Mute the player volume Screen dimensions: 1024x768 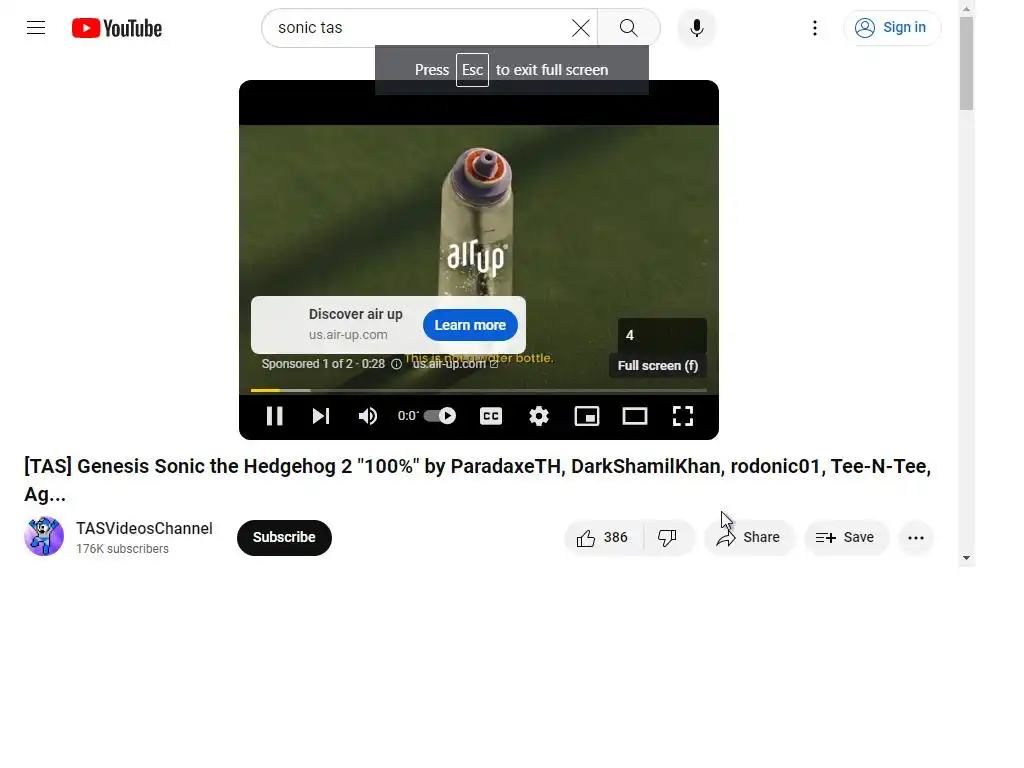[368, 416]
